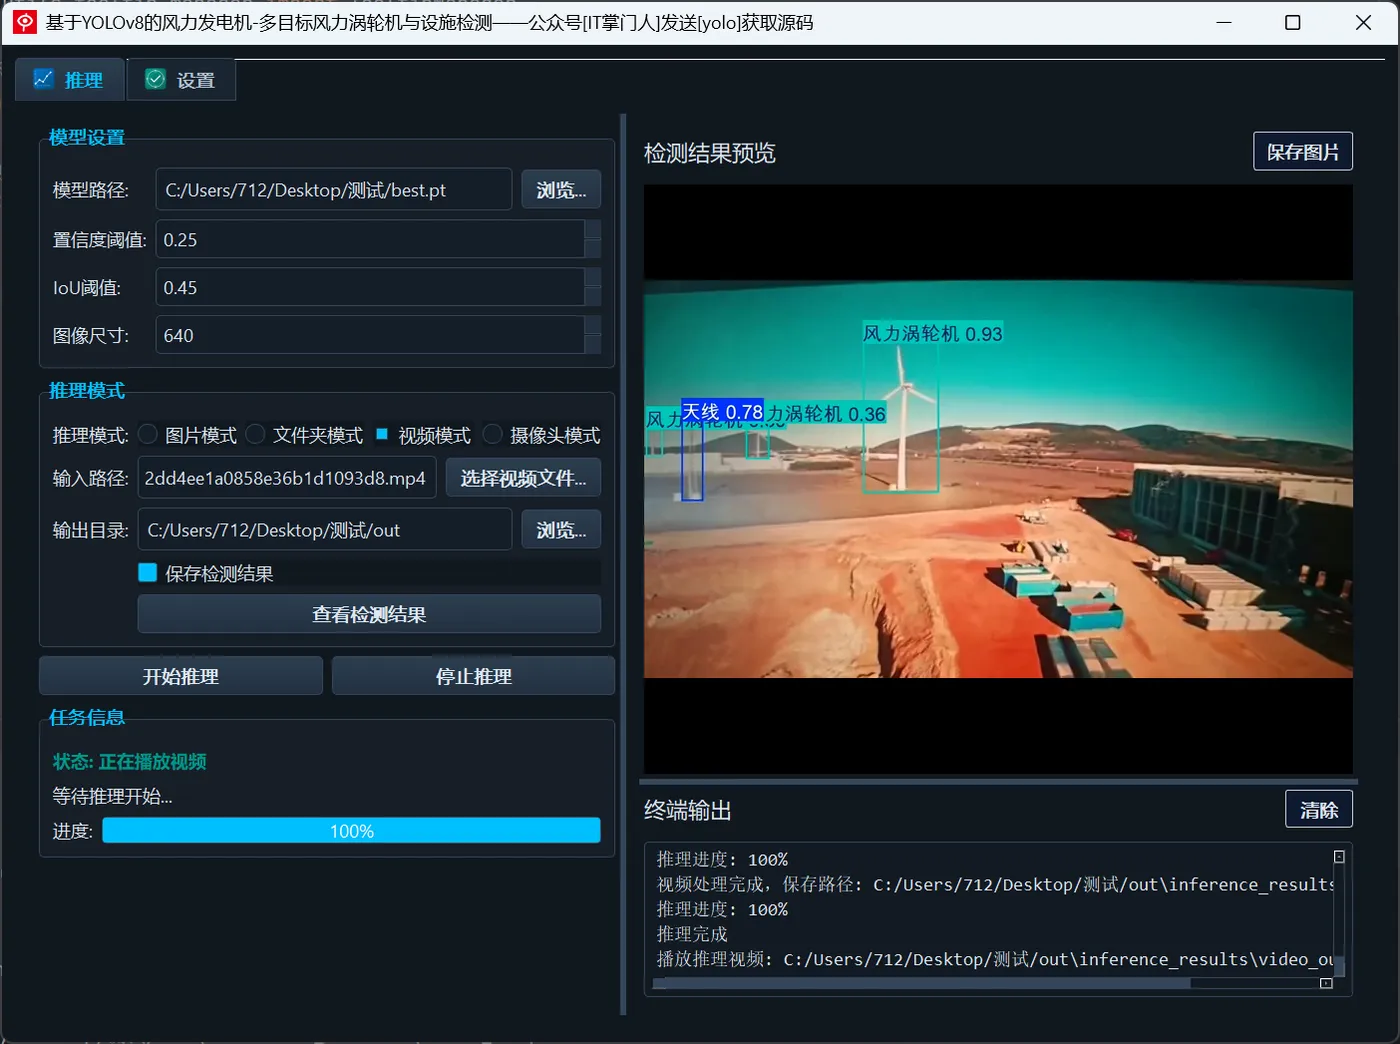Viewport: 1400px width, 1044px height.
Task: Increase the 置信度阈值 value with up arrow
Action: (593, 230)
